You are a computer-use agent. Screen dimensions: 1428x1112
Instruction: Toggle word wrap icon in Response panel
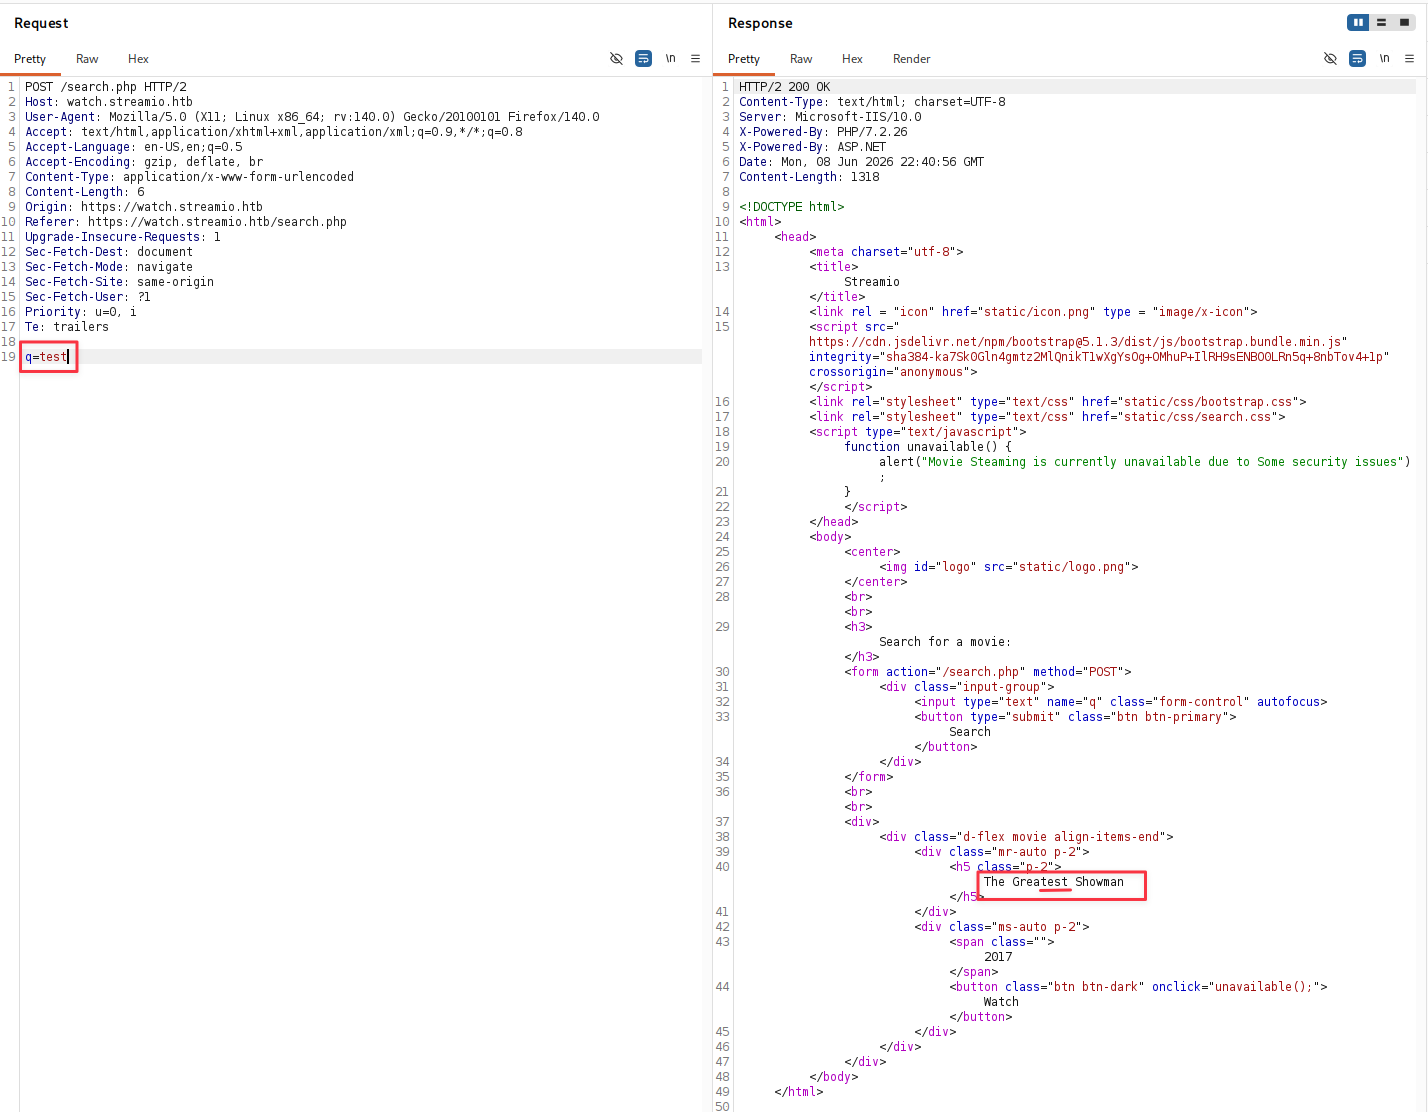pos(1357,59)
